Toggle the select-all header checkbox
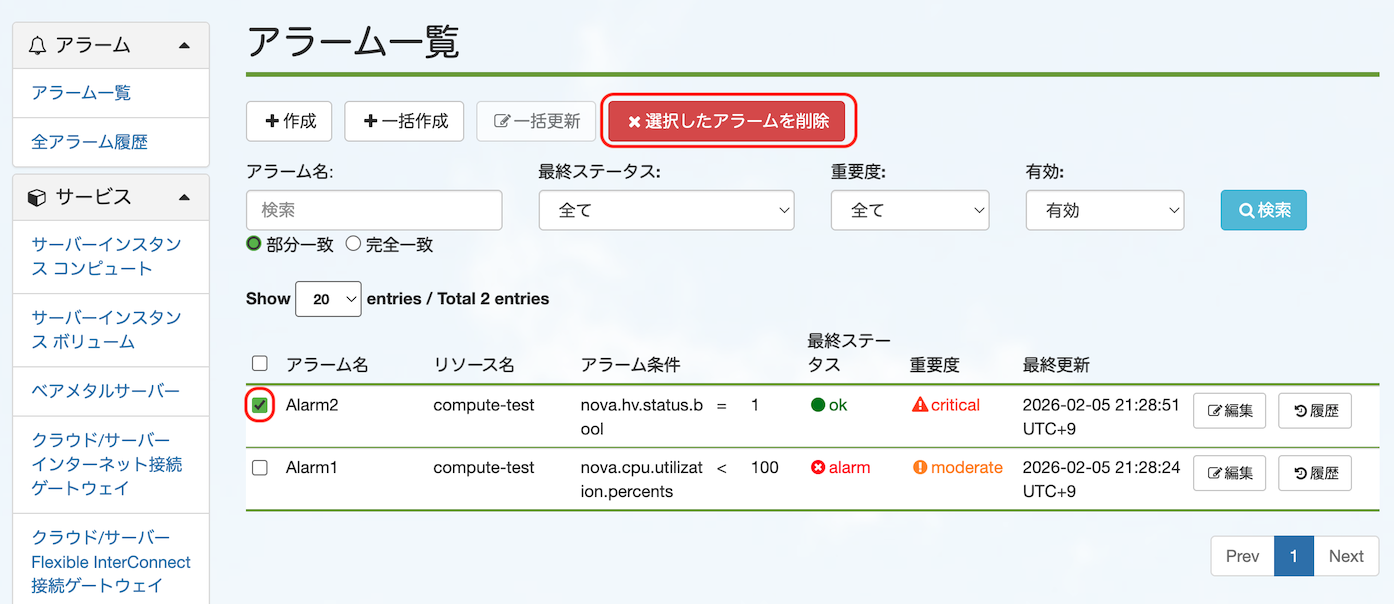The height and width of the screenshot is (604, 1394). (x=260, y=363)
